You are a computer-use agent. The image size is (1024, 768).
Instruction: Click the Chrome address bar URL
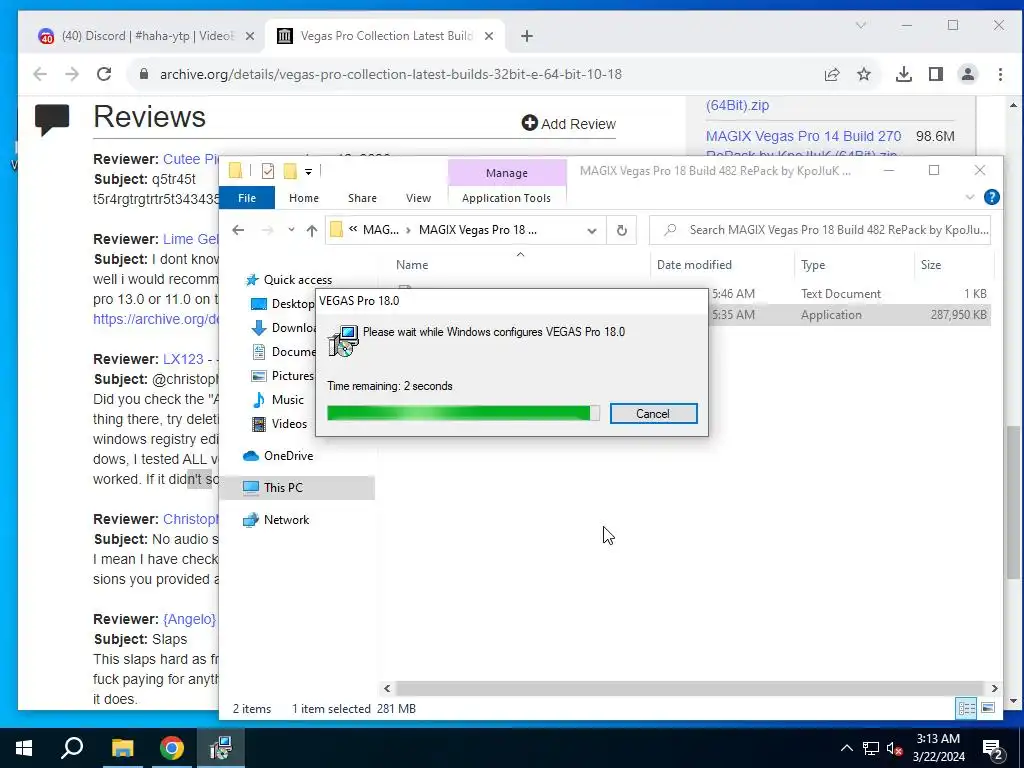coord(391,74)
